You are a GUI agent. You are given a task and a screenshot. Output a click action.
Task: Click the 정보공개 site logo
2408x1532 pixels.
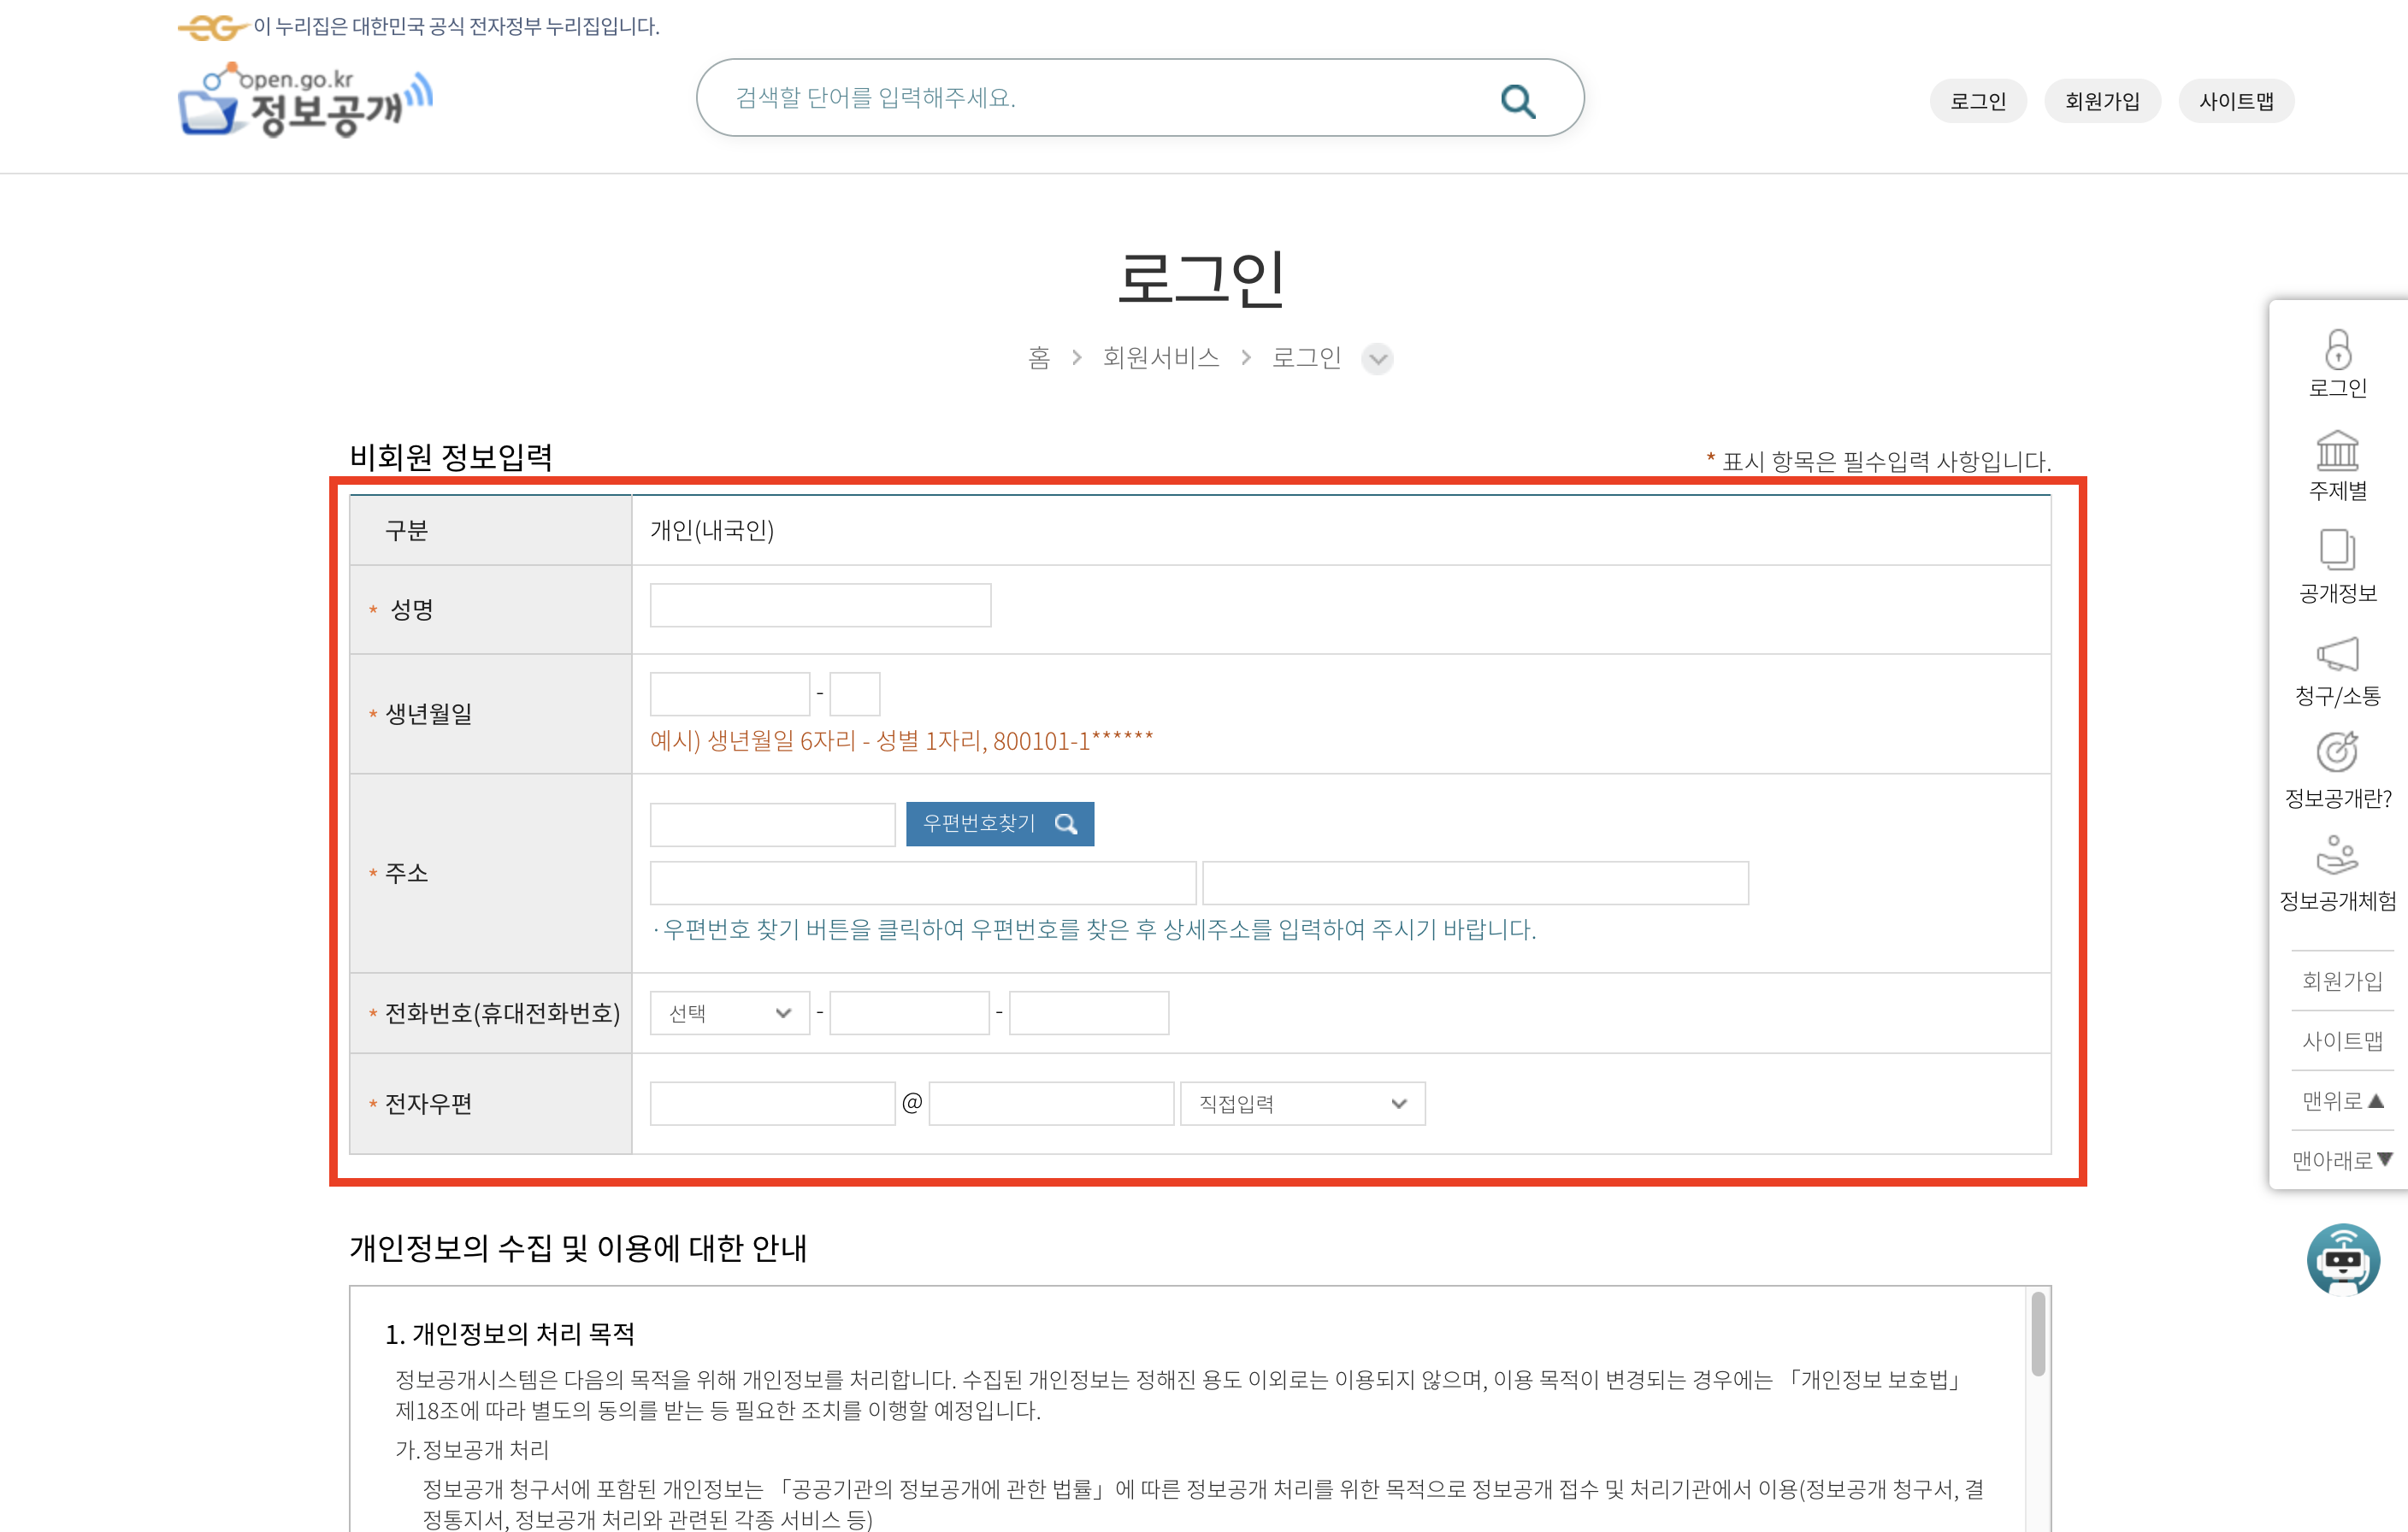pyautogui.click(x=305, y=101)
